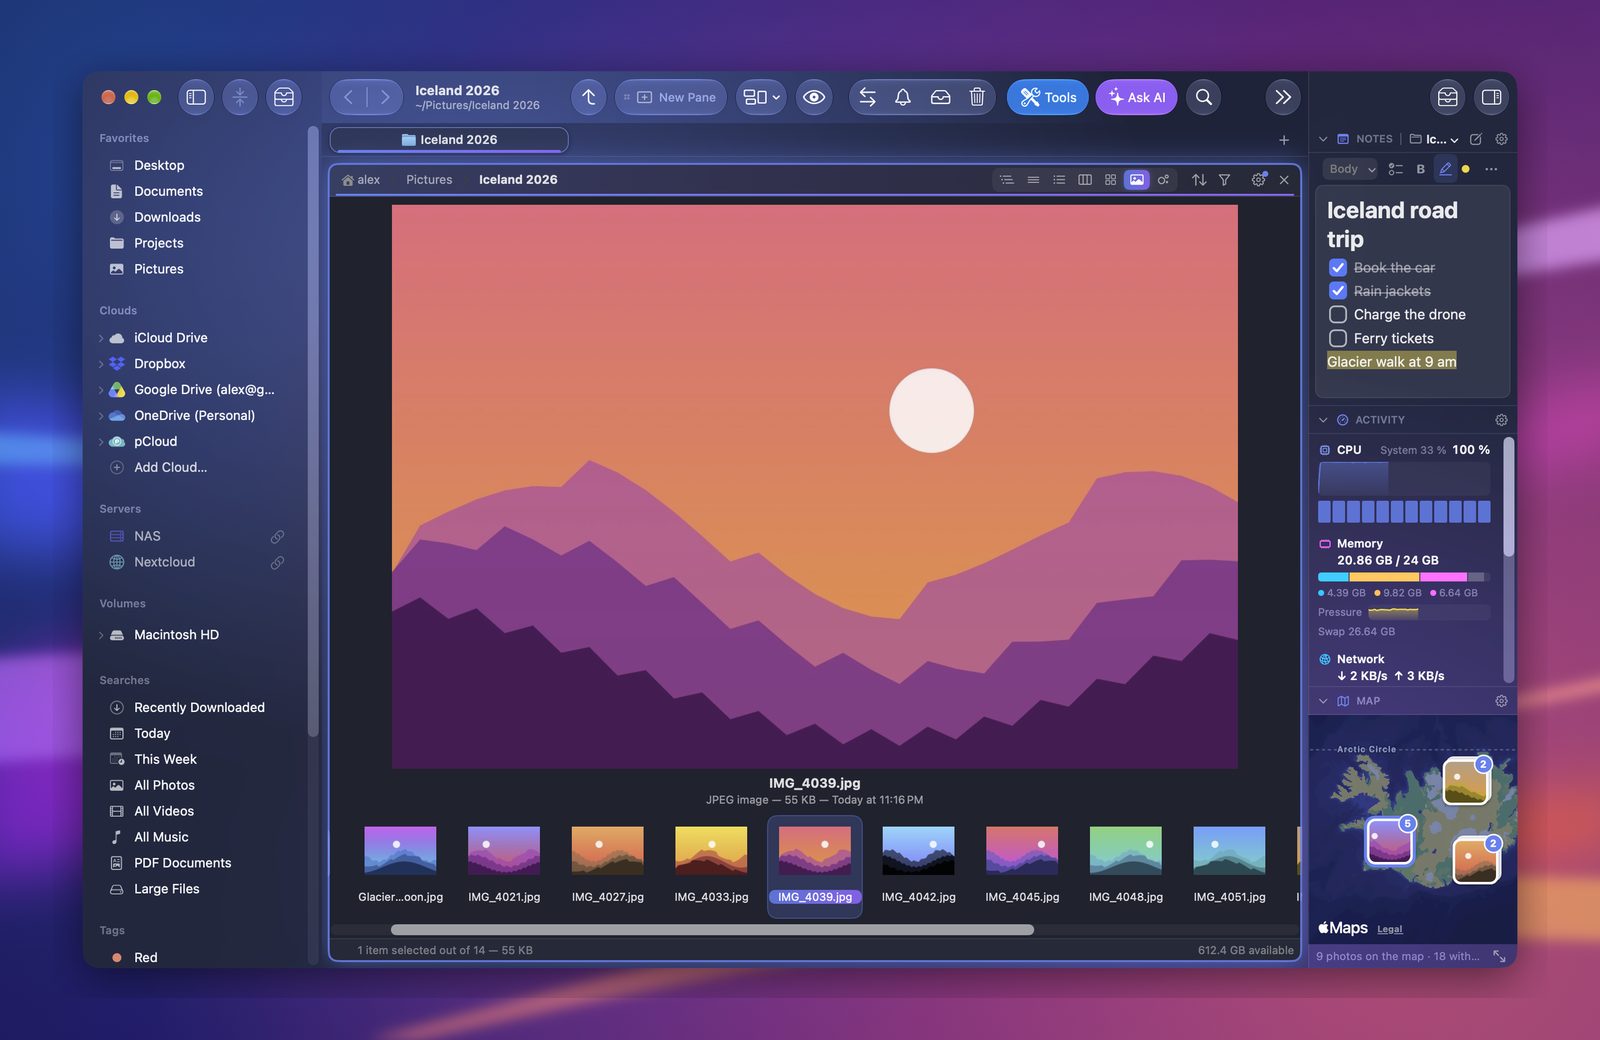Image resolution: width=1600 pixels, height=1040 pixels.
Task: Open the filter funnel icon in pane header
Action: point(1224,180)
